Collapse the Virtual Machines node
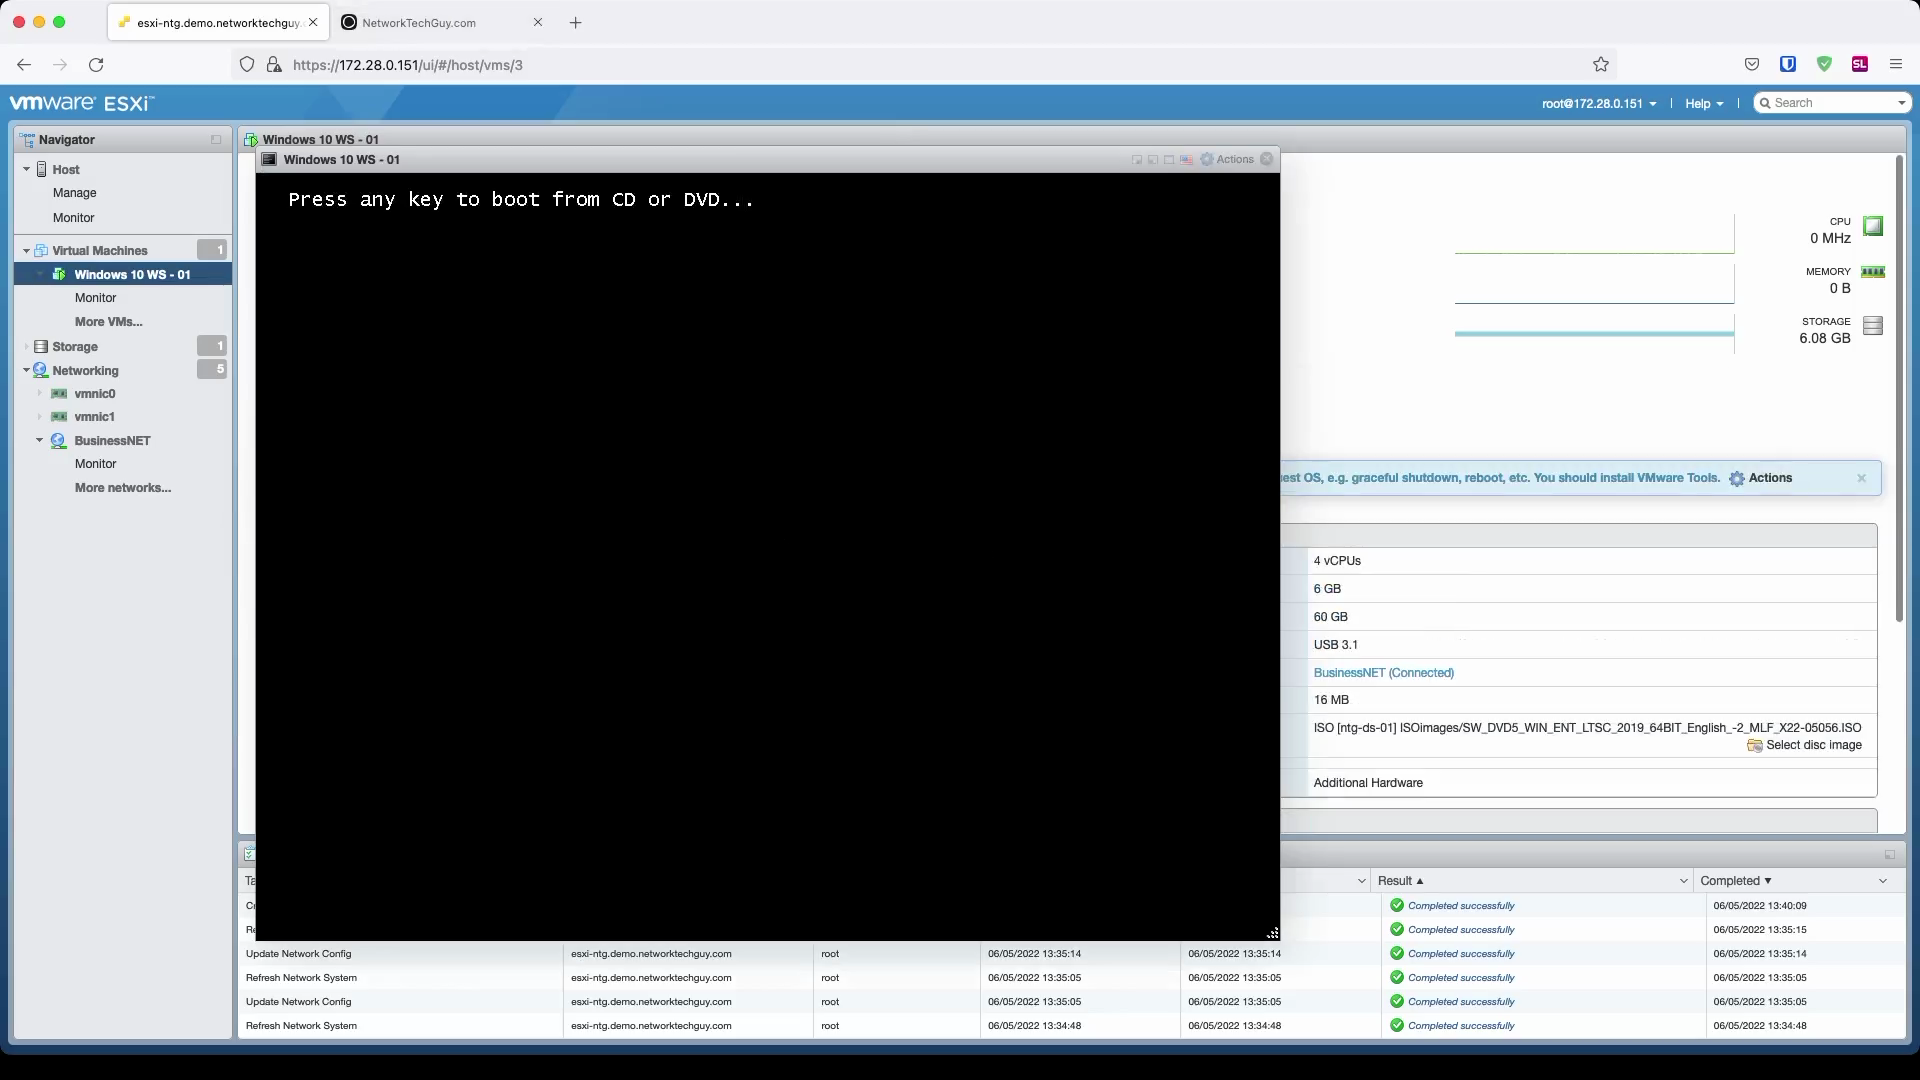The image size is (1920, 1080). (26, 251)
